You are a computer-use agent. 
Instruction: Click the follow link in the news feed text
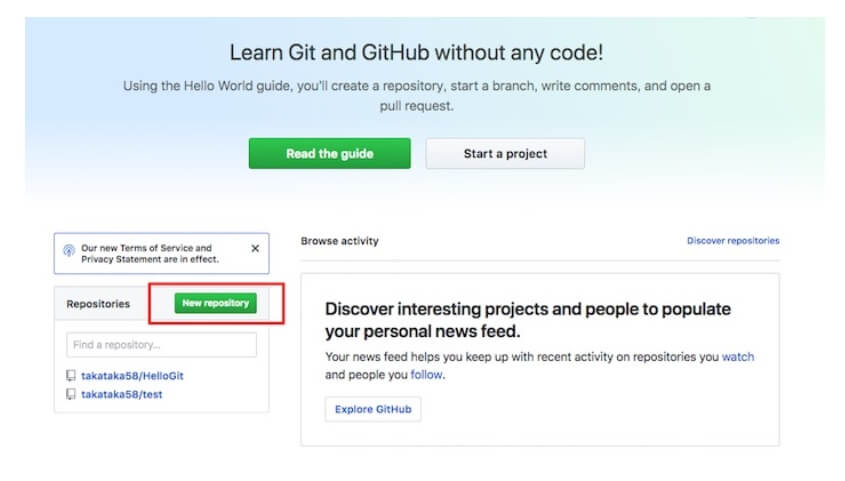[x=425, y=375]
